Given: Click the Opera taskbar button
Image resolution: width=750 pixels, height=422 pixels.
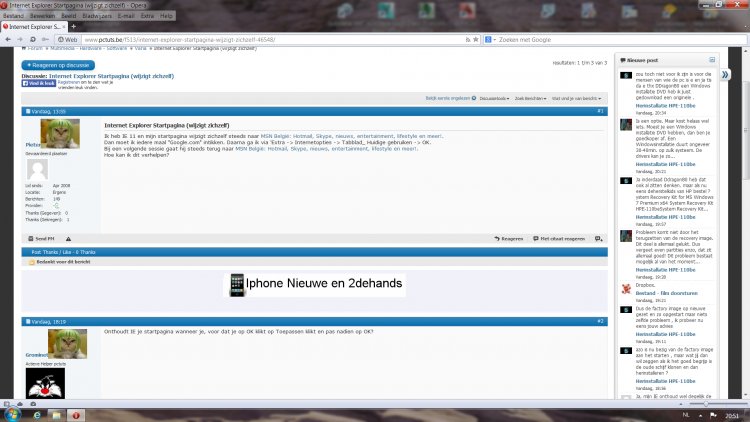Looking at the screenshot, I should 76,415.
